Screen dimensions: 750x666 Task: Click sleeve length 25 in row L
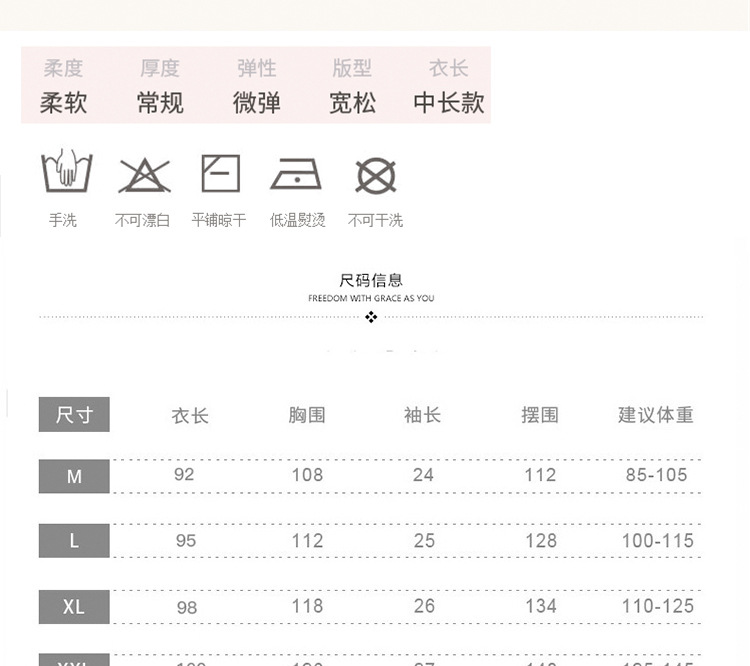(x=424, y=541)
